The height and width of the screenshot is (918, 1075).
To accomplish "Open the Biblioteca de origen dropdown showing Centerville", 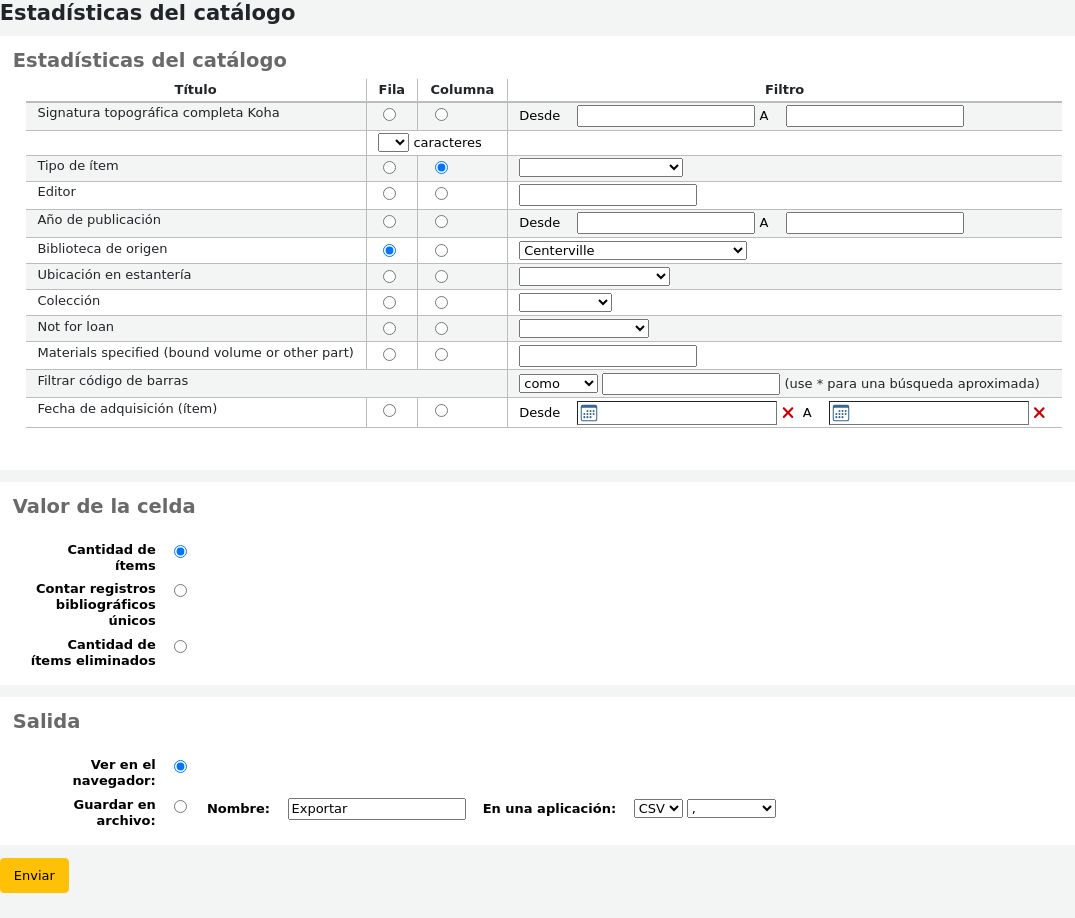I will coord(632,251).
